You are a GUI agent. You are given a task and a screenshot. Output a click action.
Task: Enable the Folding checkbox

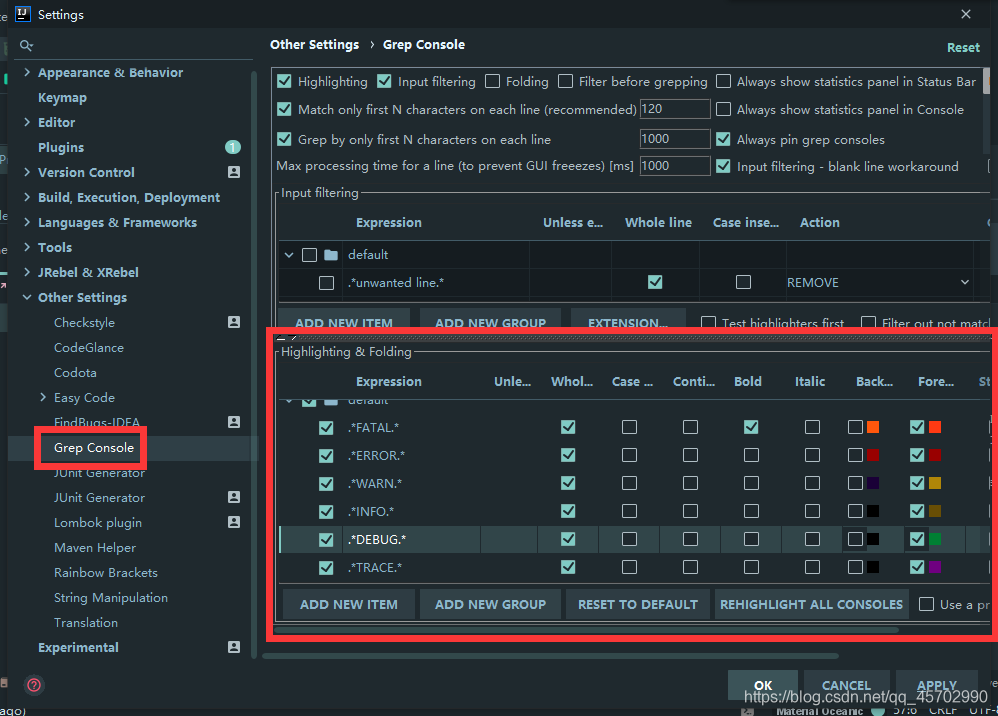pos(492,81)
